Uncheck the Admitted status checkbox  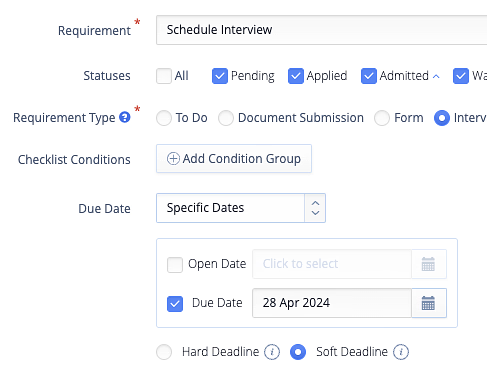point(369,76)
